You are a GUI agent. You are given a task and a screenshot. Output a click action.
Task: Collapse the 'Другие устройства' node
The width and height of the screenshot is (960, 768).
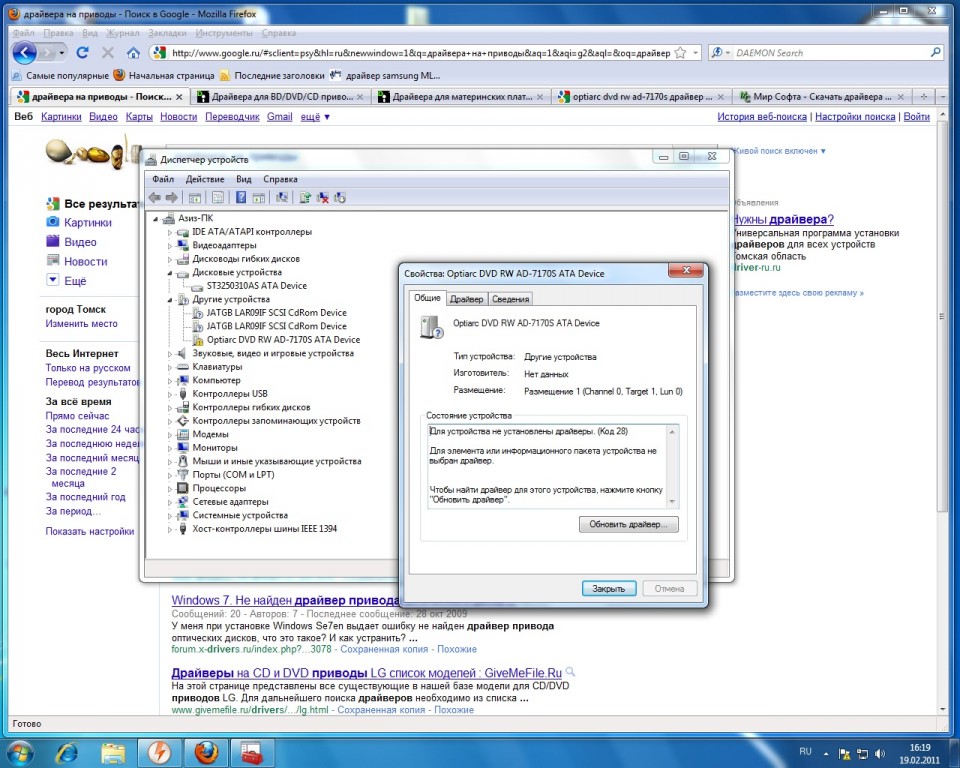pyautogui.click(x=170, y=299)
